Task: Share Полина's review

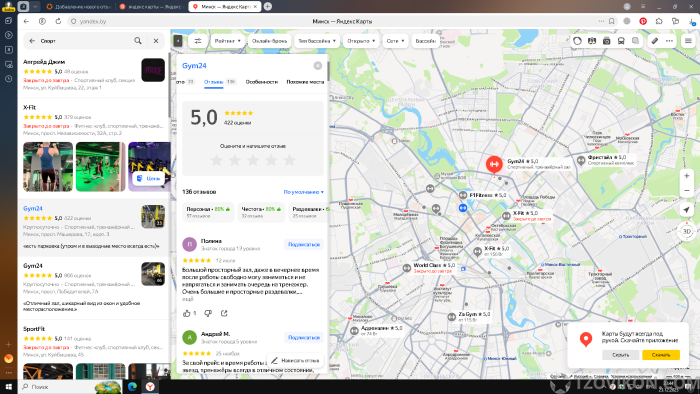Action: click(224, 313)
